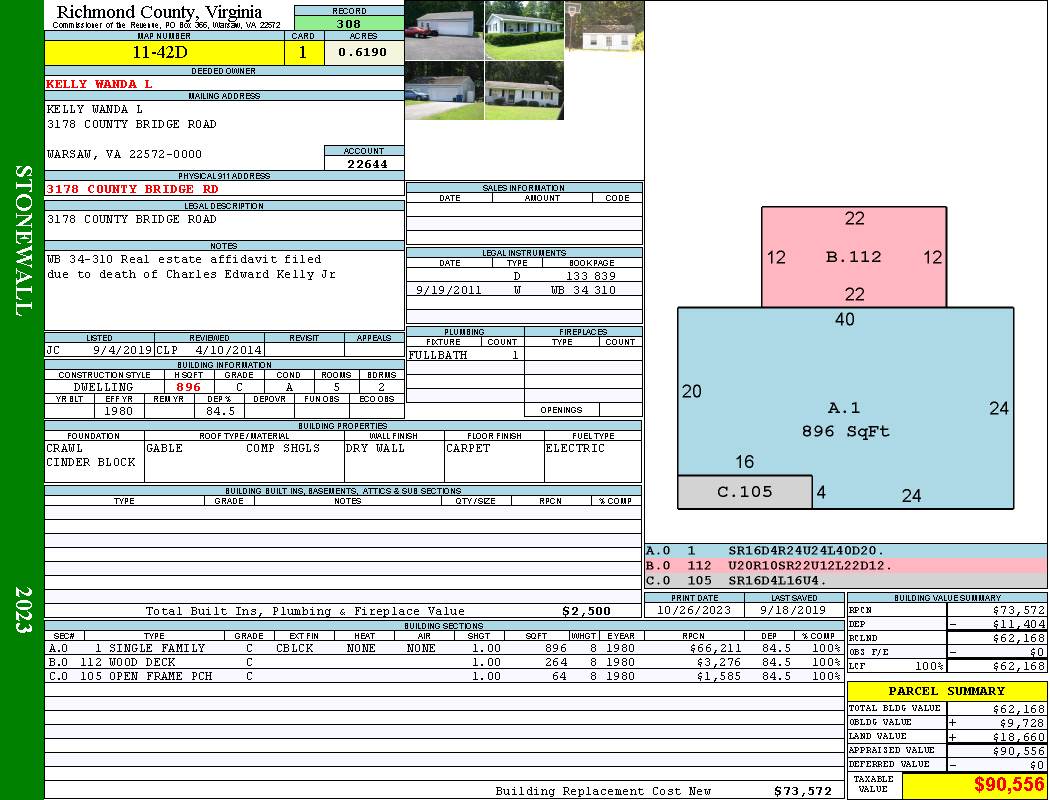1050x800 pixels.
Task: Click the $2,500 built-ins total value
Action: pyautogui.click(x=586, y=611)
